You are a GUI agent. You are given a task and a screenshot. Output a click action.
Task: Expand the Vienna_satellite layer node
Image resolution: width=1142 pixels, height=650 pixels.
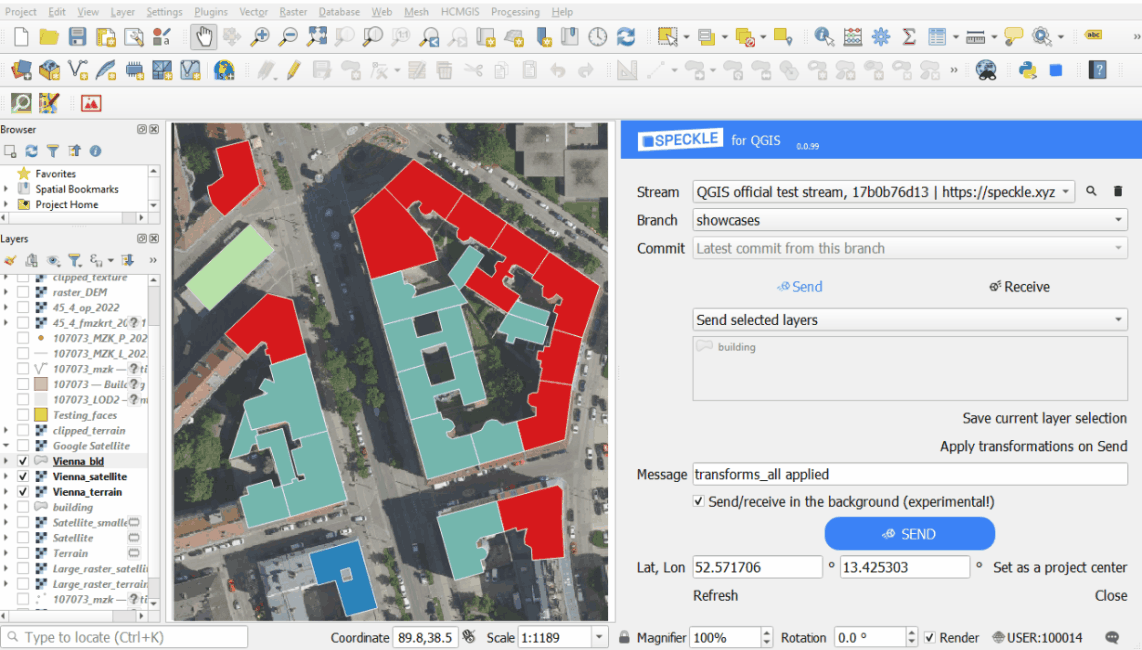point(7,477)
